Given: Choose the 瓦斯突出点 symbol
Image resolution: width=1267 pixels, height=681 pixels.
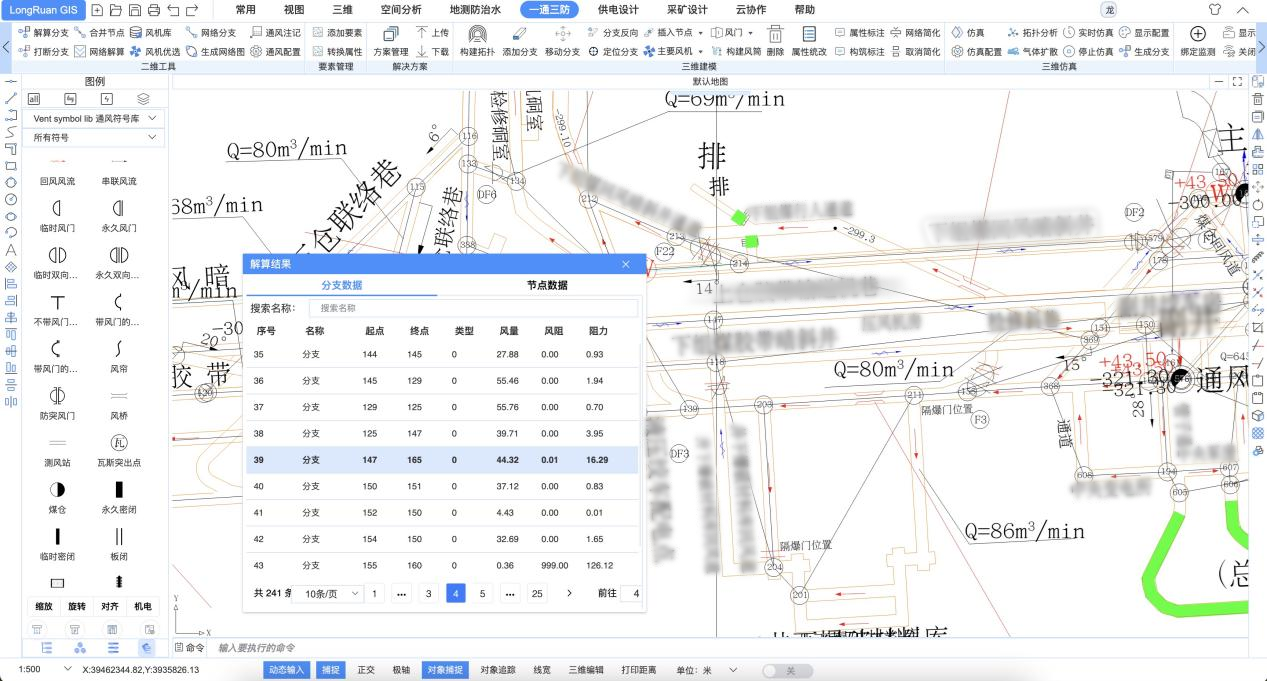Looking at the screenshot, I should coord(118,443).
